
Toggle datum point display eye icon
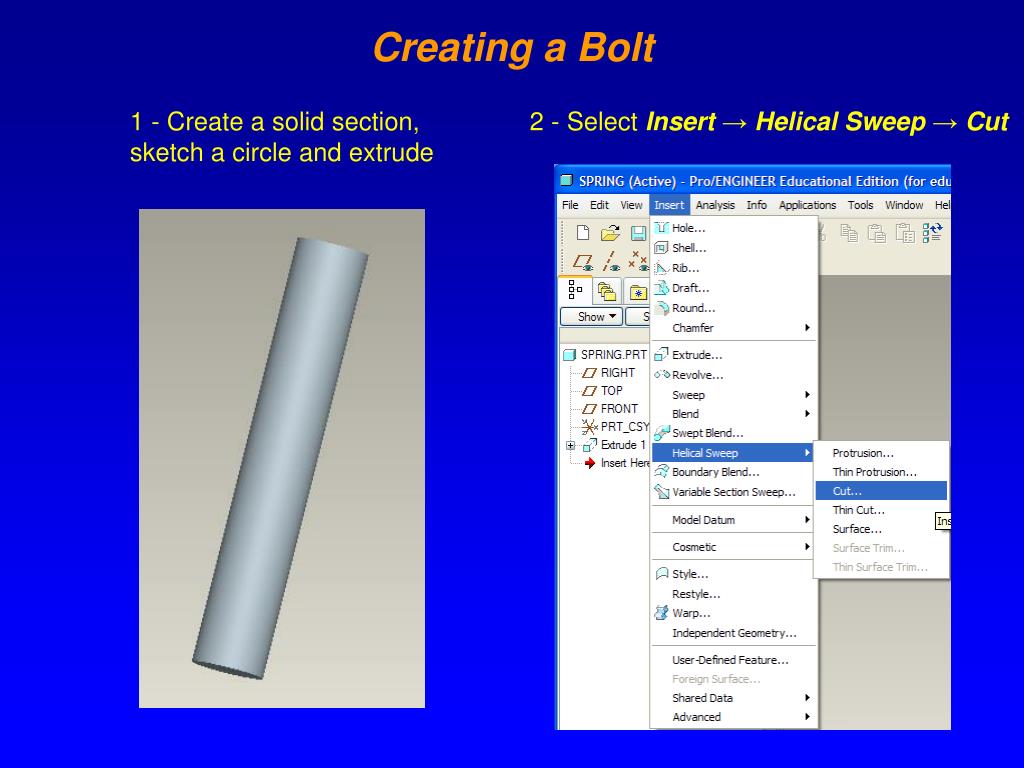tap(638, 261)
